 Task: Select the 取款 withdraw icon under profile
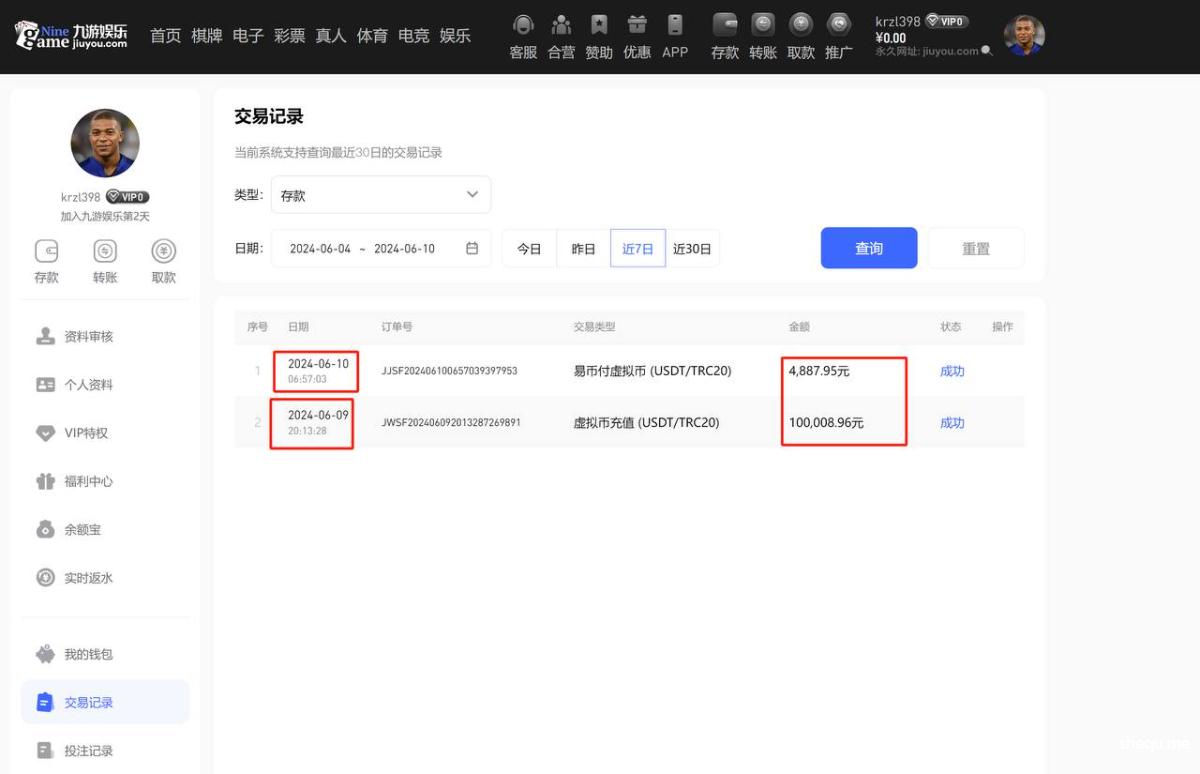[x=164, y=252]
